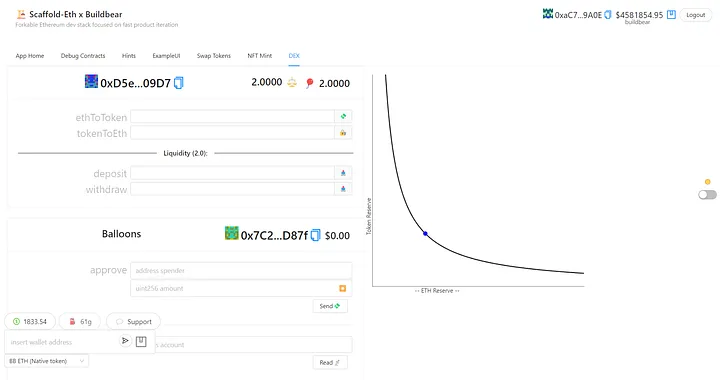
Task: Focus the deposit input field
Action: pyautogui.click(x=232, y=173)
